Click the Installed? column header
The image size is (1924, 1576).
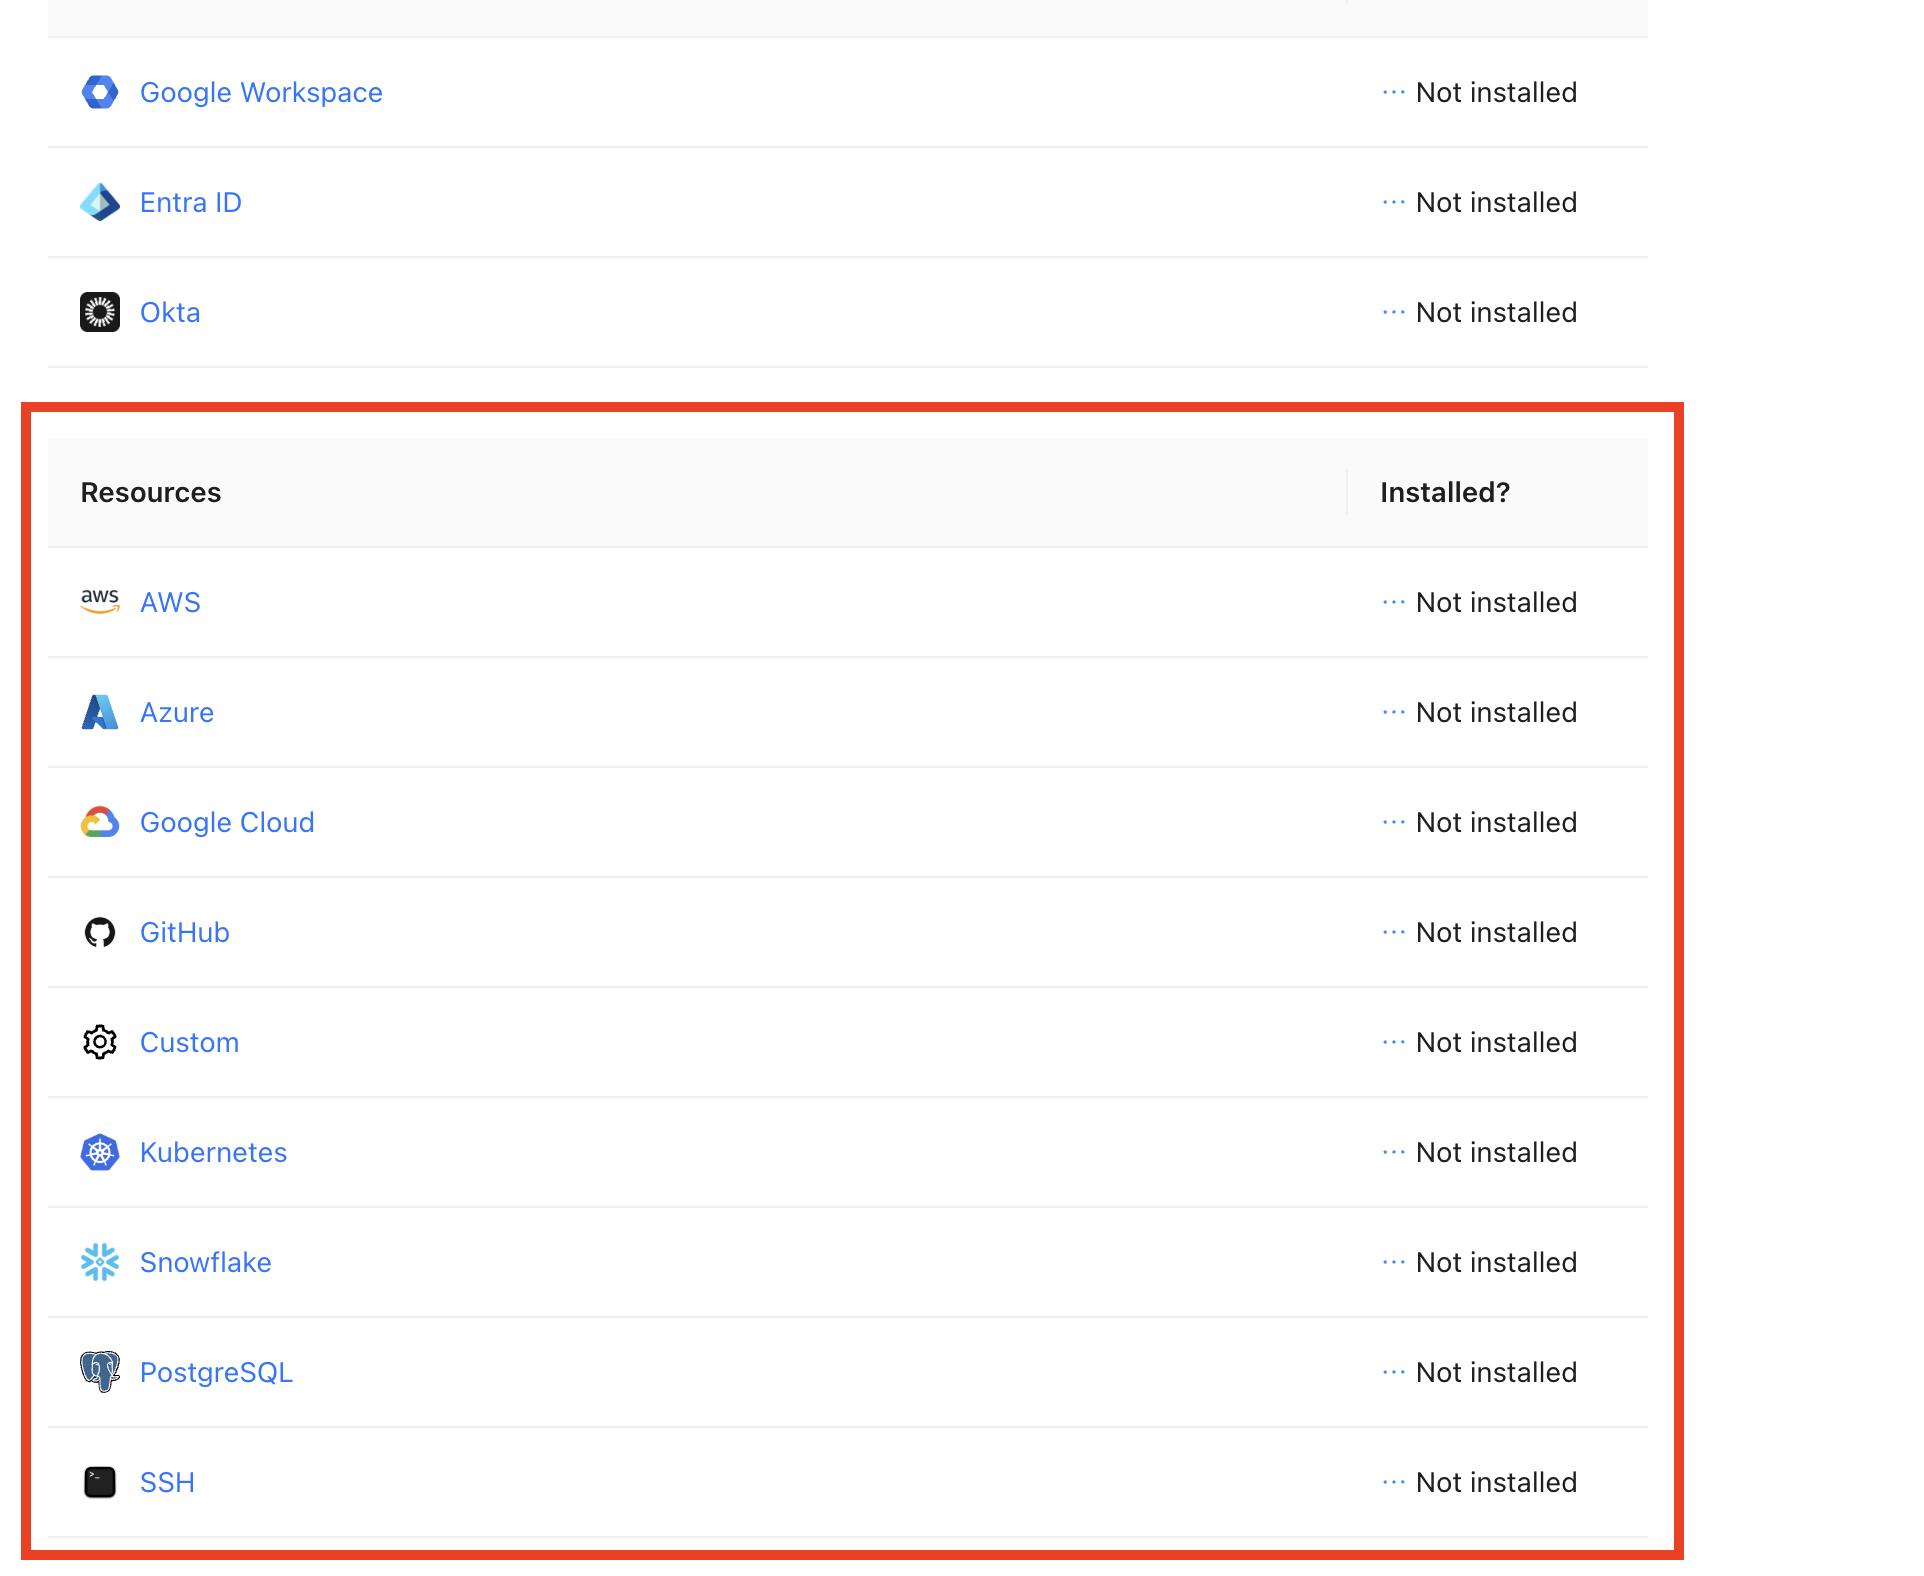[x=1445, y=492]
